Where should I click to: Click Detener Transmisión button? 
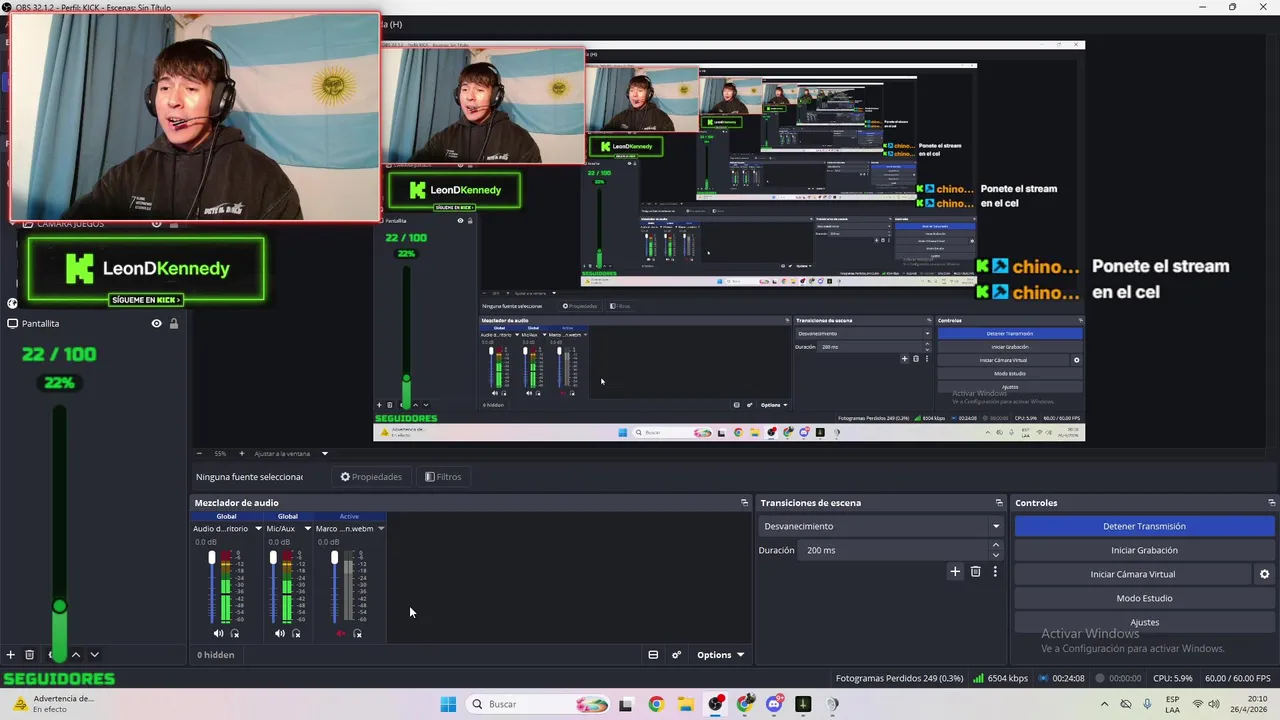click(1144, 526)
